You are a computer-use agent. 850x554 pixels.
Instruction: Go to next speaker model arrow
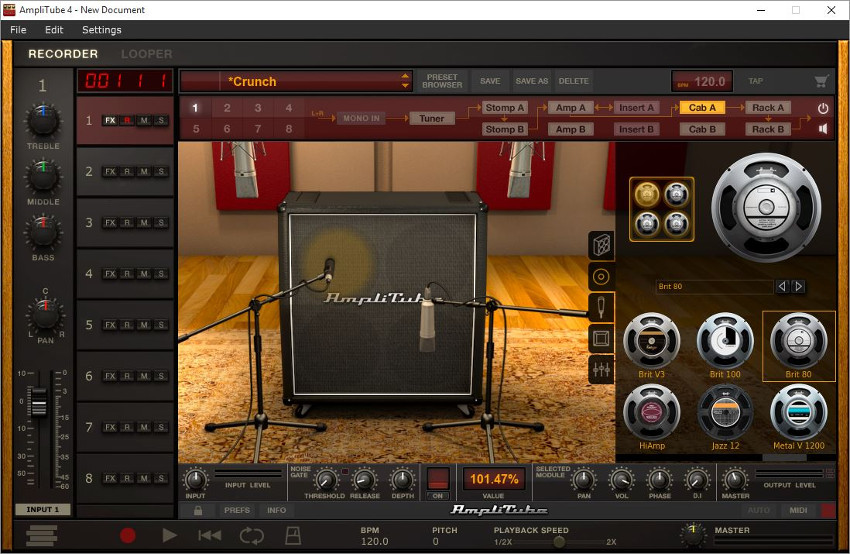798,286
